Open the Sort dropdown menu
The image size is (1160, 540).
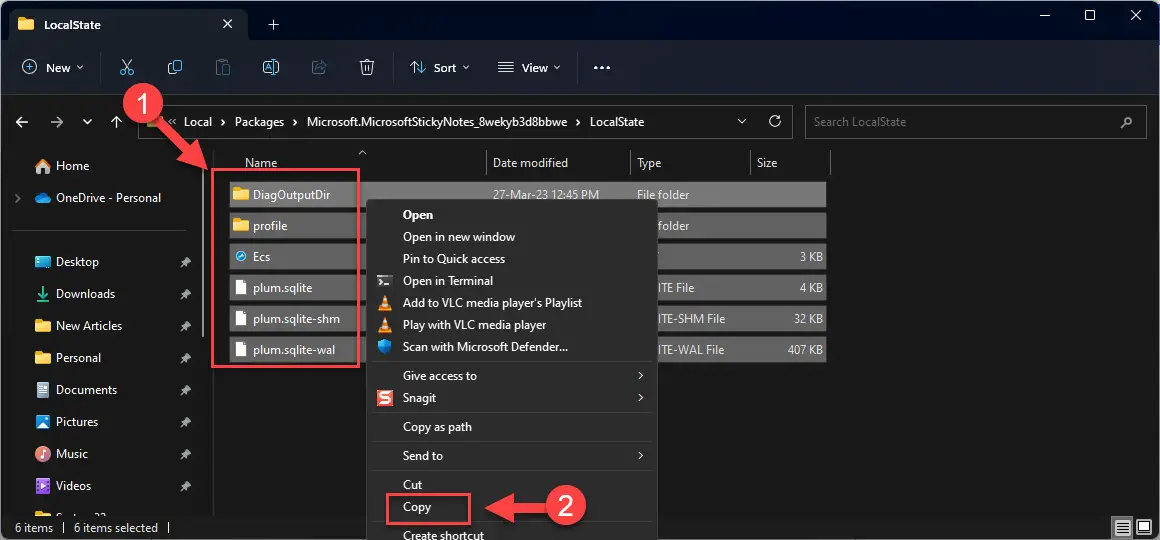(x=440, y=67)
